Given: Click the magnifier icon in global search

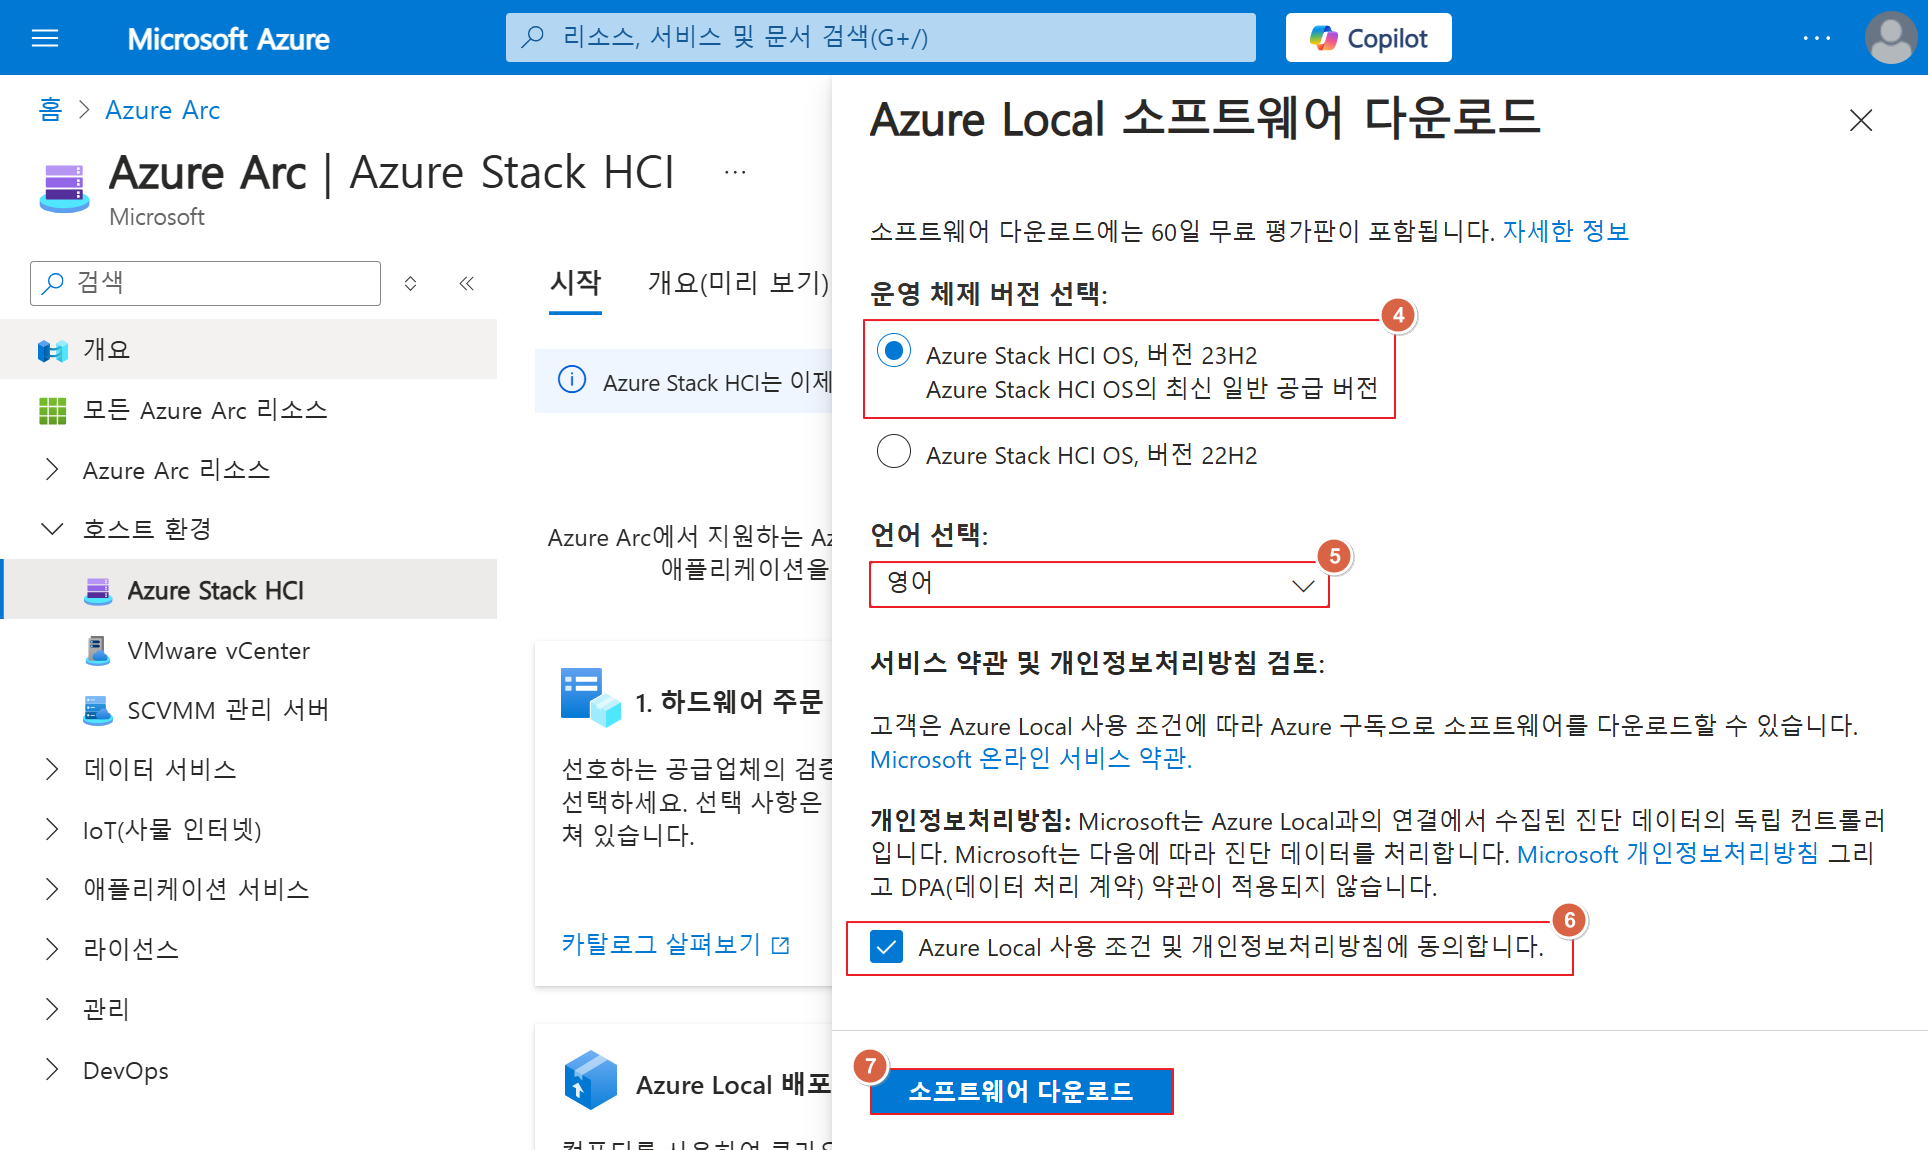Looking at the screenshot, I should (533, 38).
